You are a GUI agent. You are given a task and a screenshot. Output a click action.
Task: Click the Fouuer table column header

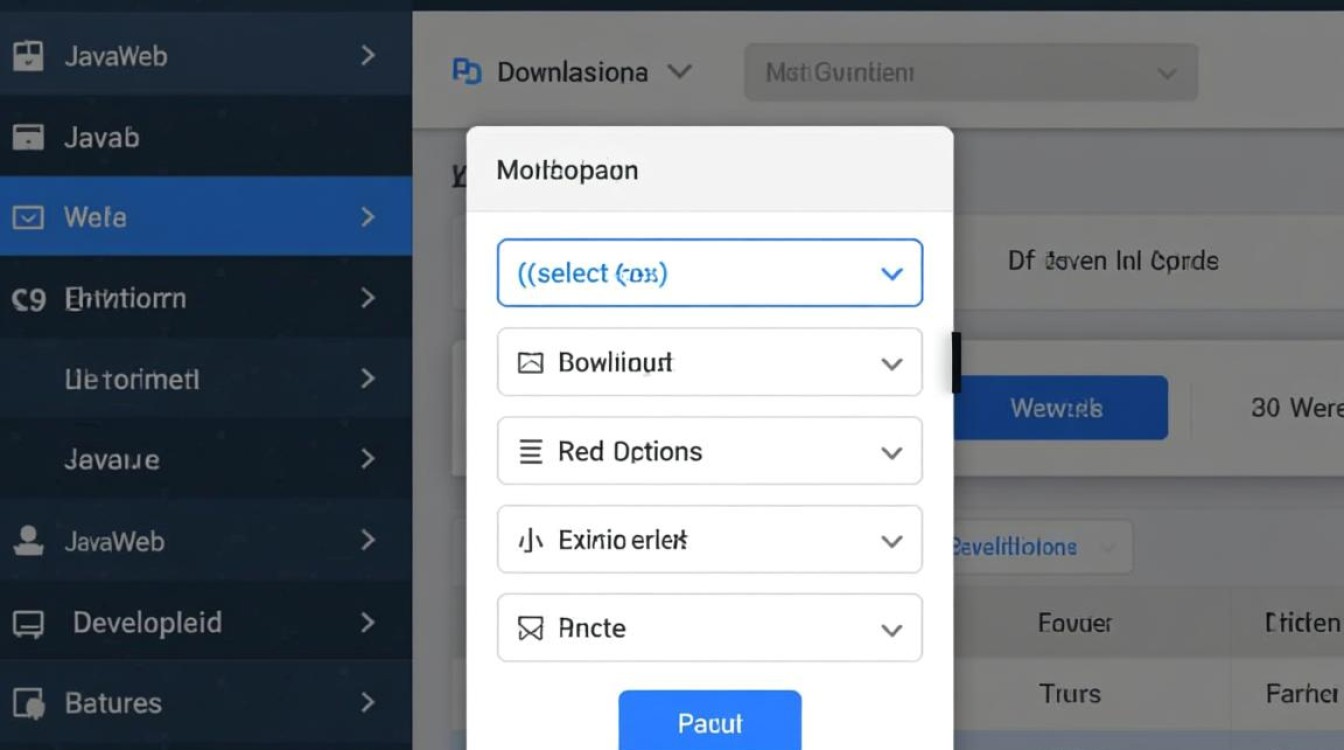[x=1075, y=624]
